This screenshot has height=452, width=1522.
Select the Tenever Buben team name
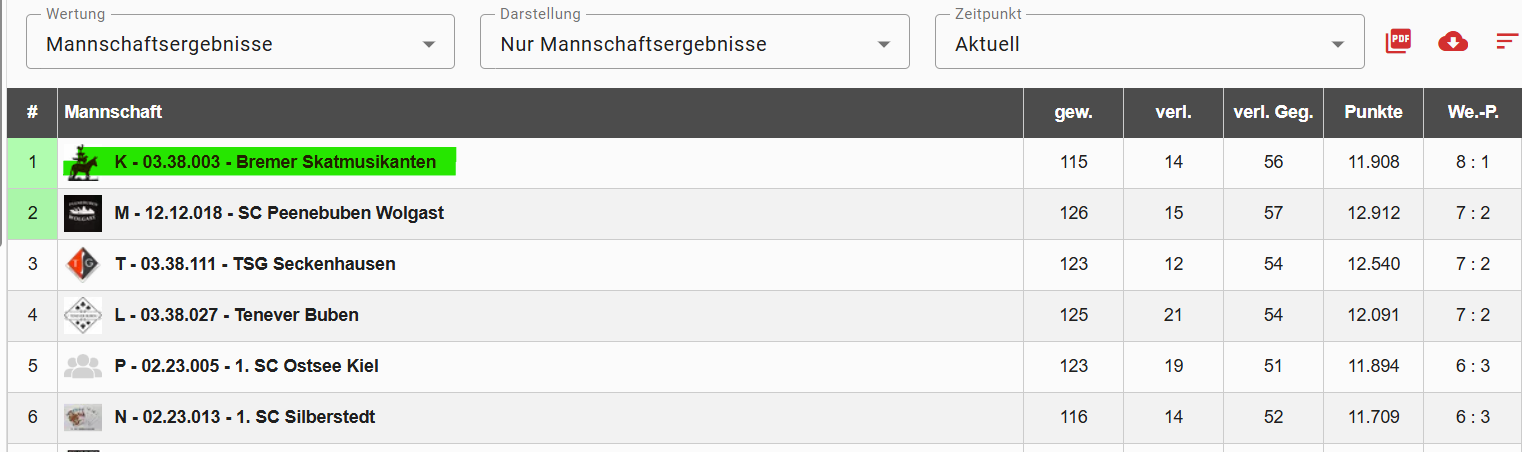[x=236, y=315]
